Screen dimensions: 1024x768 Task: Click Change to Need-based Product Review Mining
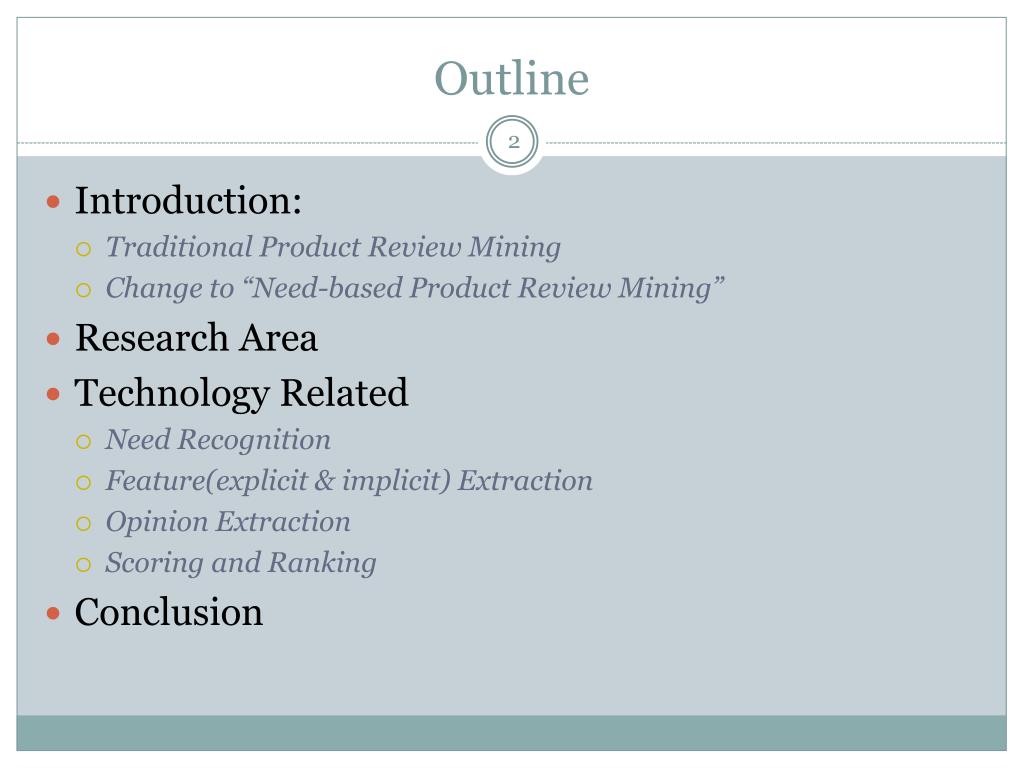(x=415, y=289)
